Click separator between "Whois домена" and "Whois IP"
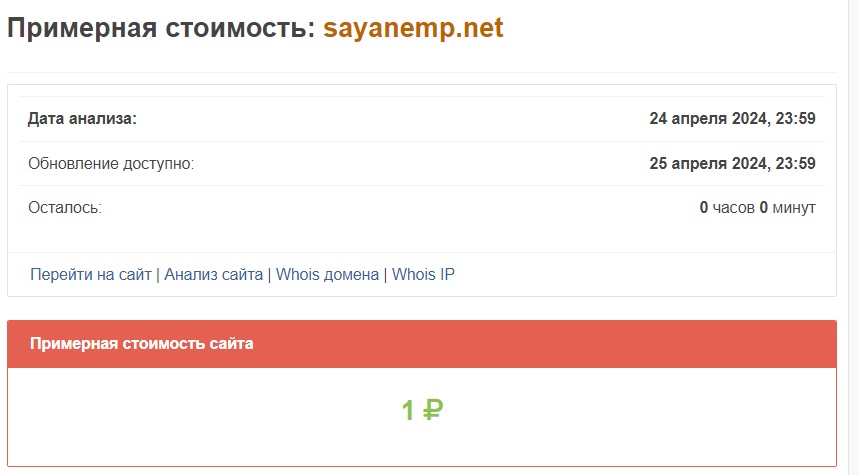Image resolution: width=858 pixels, height=475 pixels. 386,274
